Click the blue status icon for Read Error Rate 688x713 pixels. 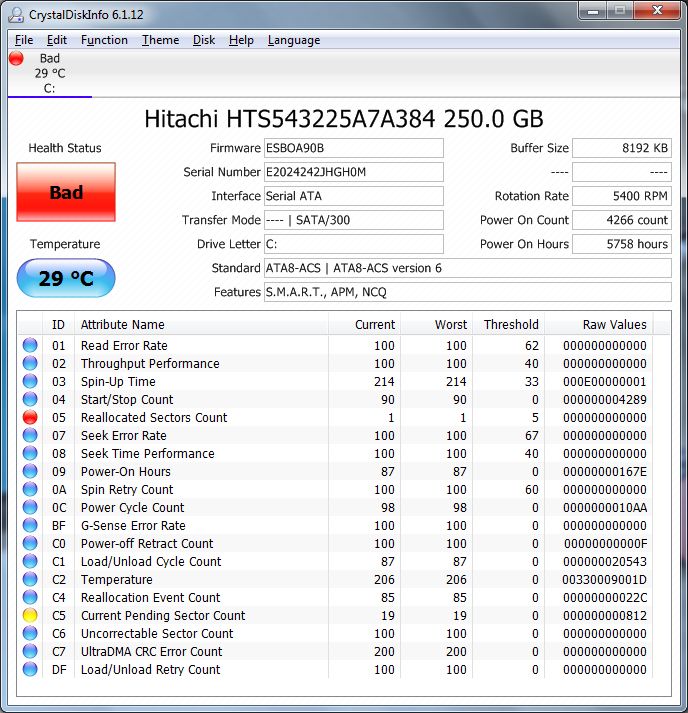pyautogui.click(x=30, y=345)
